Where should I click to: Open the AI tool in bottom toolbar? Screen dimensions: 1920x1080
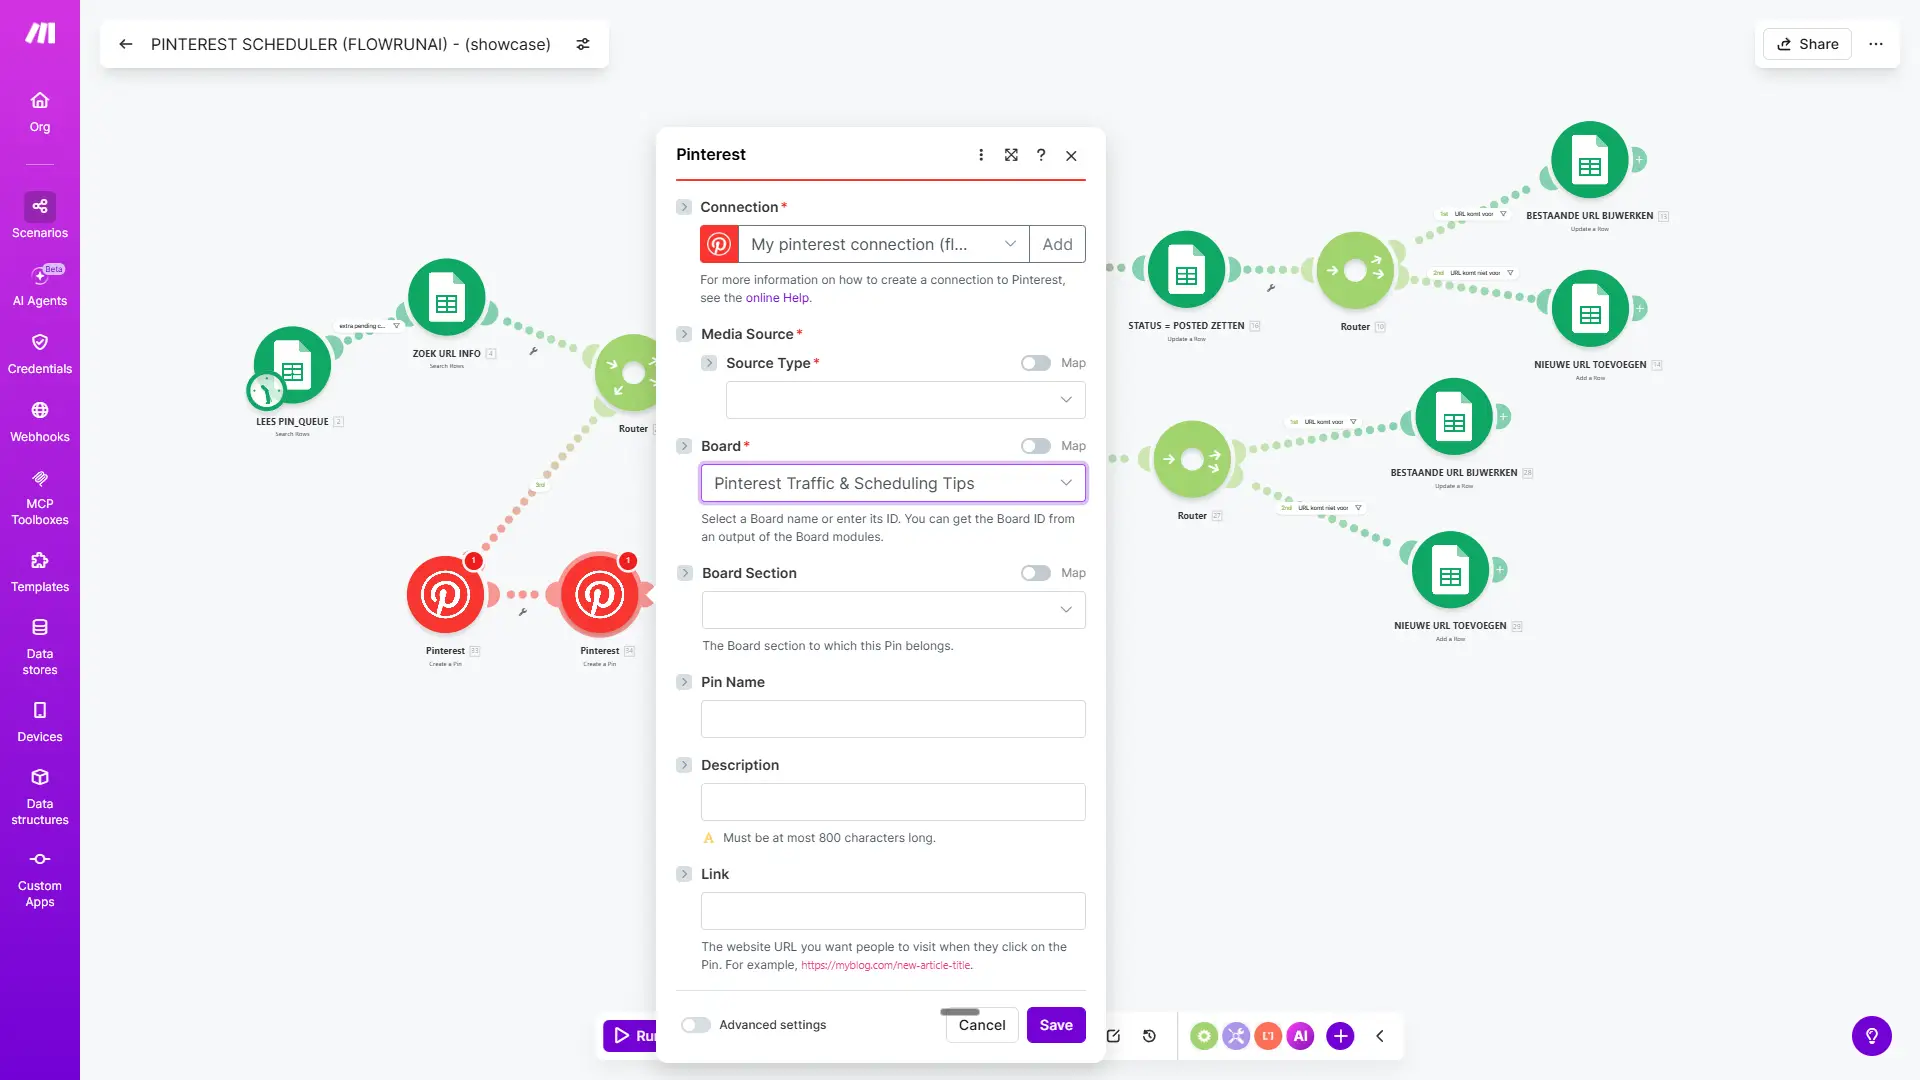[x=1300, y=1036]
